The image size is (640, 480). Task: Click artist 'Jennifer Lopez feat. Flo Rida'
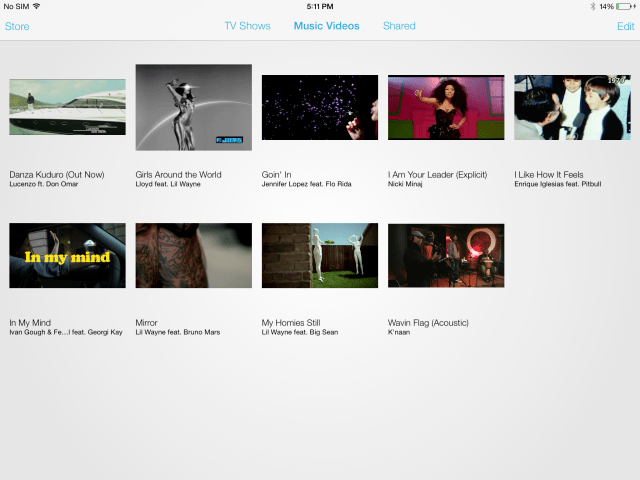click(x=307, y=184)
